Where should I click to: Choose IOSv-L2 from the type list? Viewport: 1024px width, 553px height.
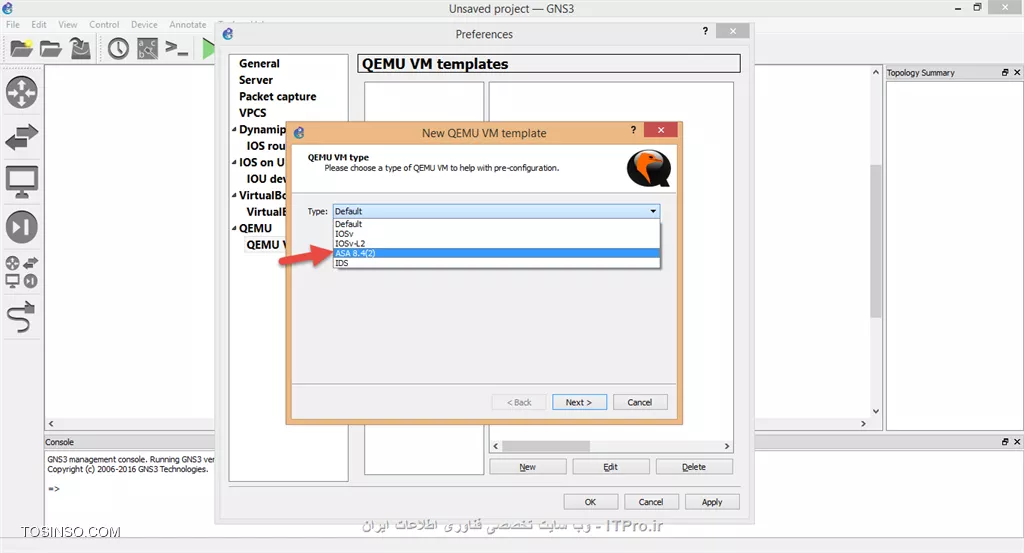point(496,244)
